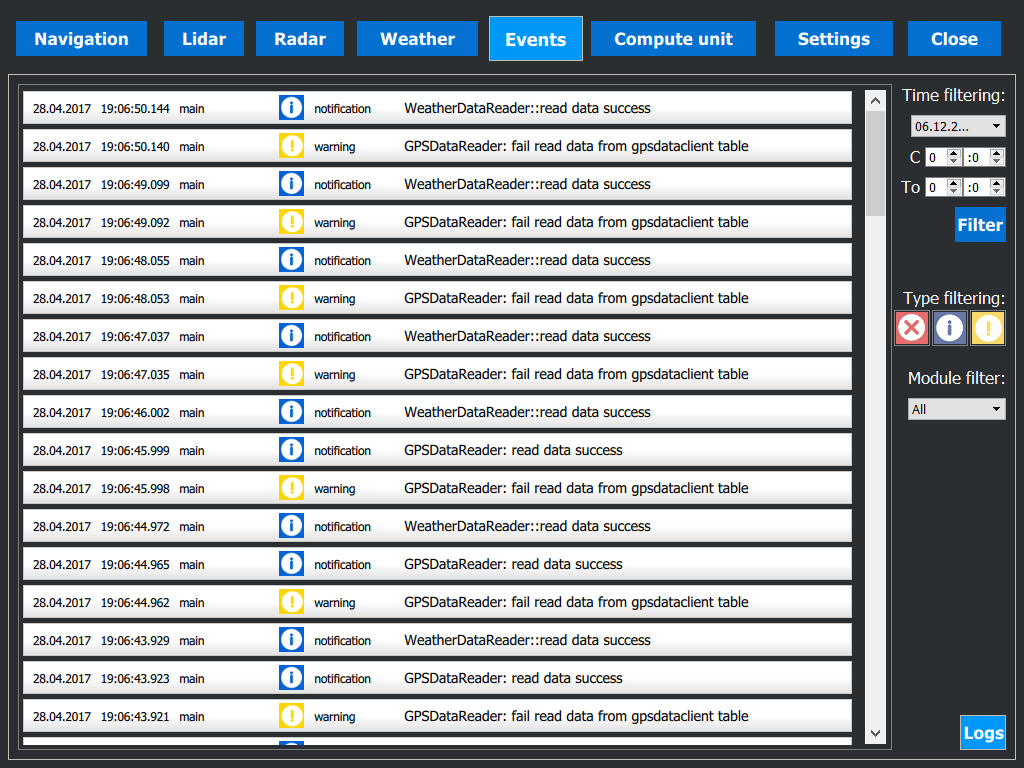This screenshot has height=768, width=1024.
Task: Click the info icon on the 19:06:47.037 row
Action: click(291, 336)
